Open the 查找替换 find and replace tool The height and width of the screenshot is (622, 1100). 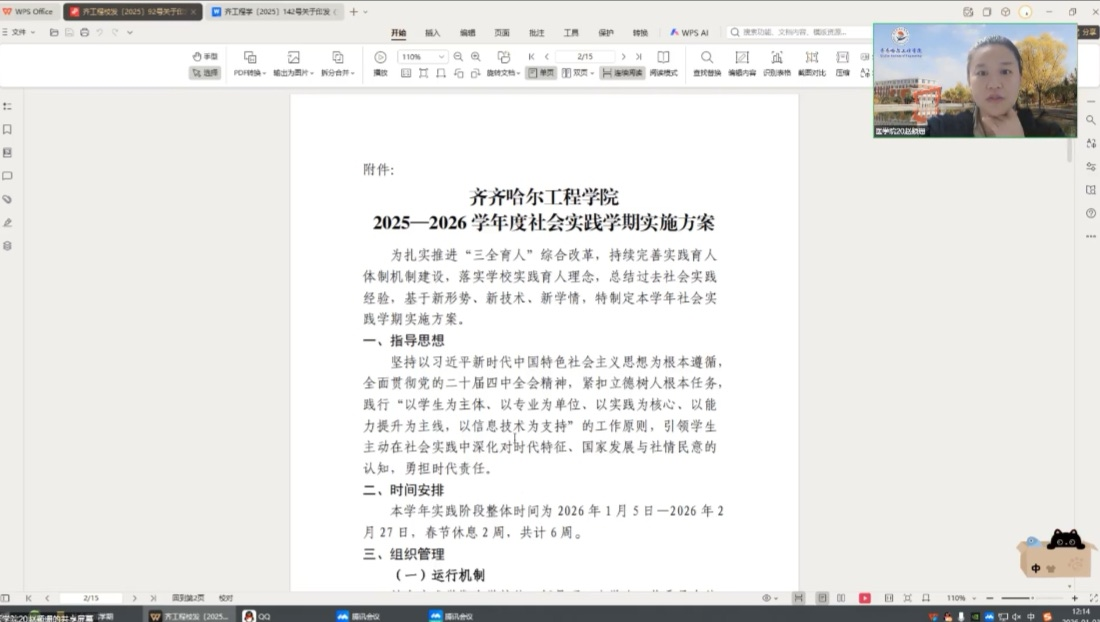(x=707, y=58)
